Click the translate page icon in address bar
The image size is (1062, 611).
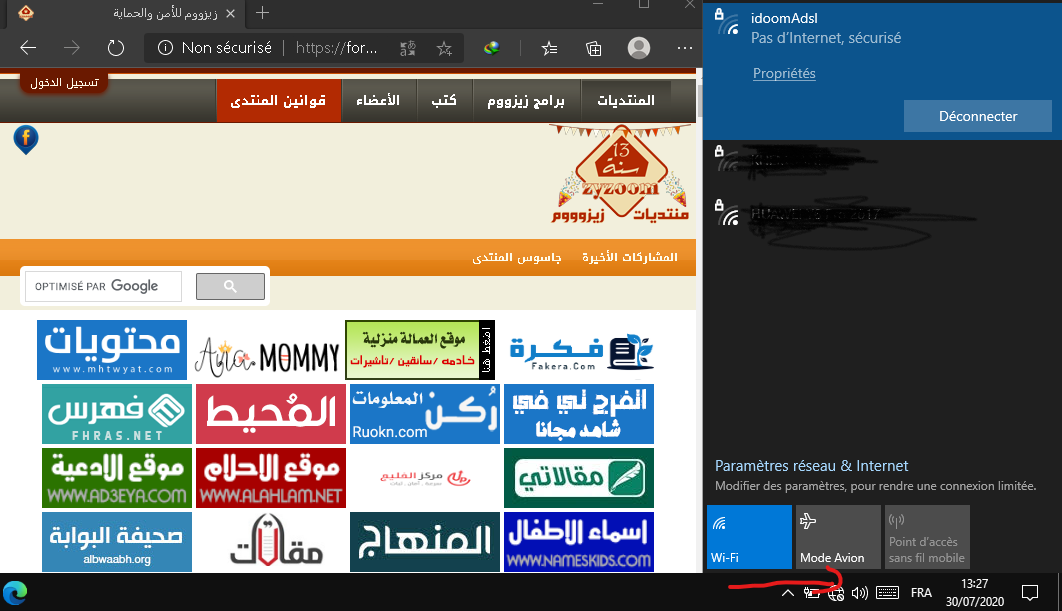[408, 48]
